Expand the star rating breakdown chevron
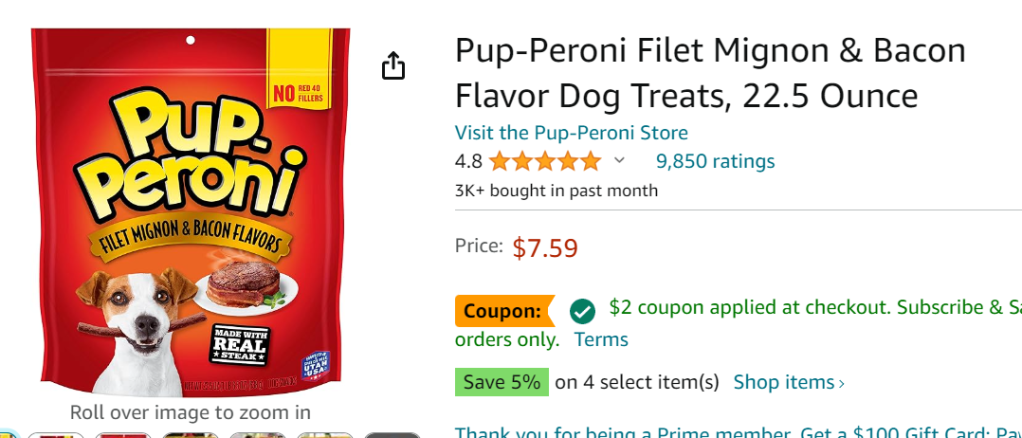1022x438 pixels. pyautogui.click(x=619, y=161)
